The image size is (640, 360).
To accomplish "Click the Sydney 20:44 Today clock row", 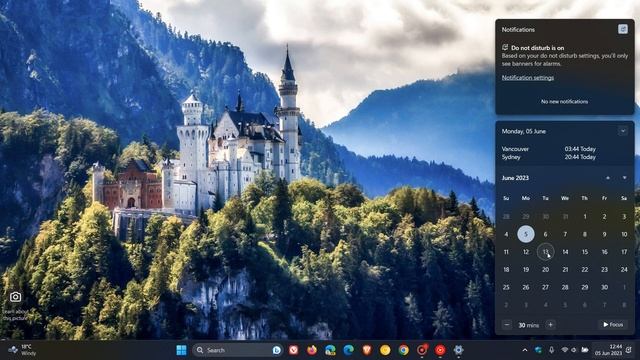I will click(x=549, y=157).
